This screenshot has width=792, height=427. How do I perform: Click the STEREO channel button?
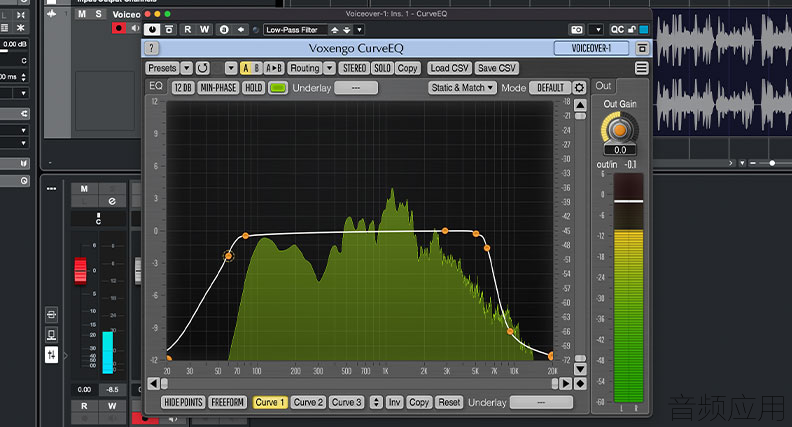click(354, 68)
